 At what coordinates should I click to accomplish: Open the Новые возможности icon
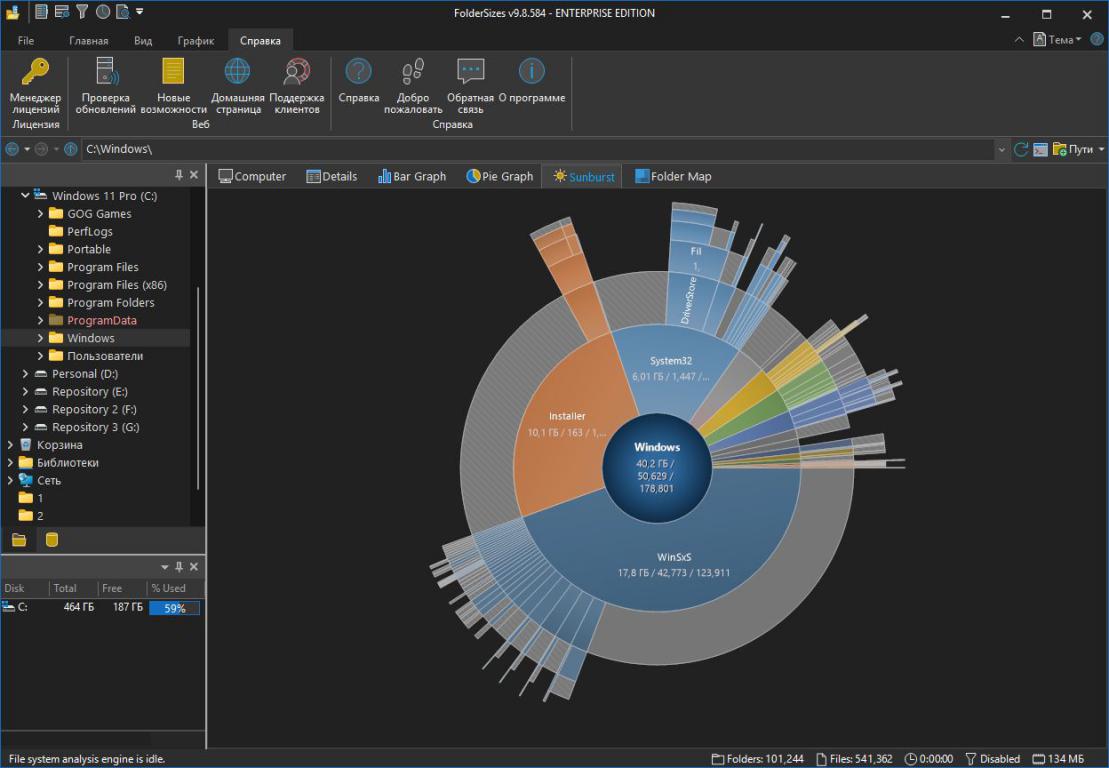173,73
